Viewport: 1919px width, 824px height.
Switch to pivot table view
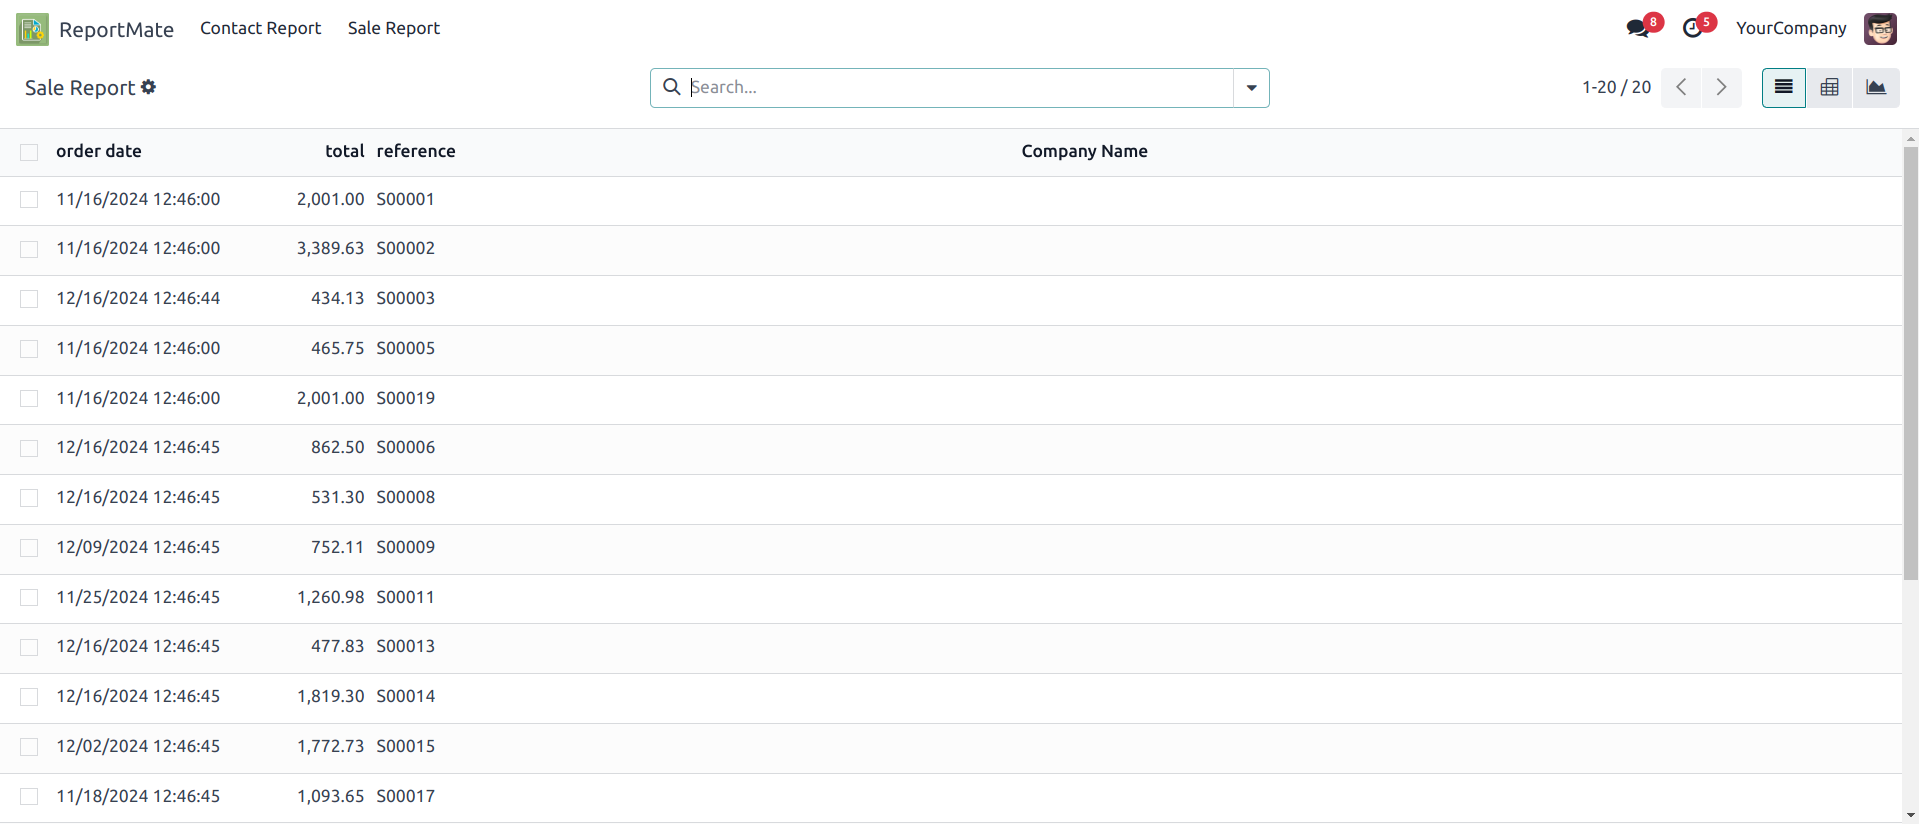point(1829,88)
